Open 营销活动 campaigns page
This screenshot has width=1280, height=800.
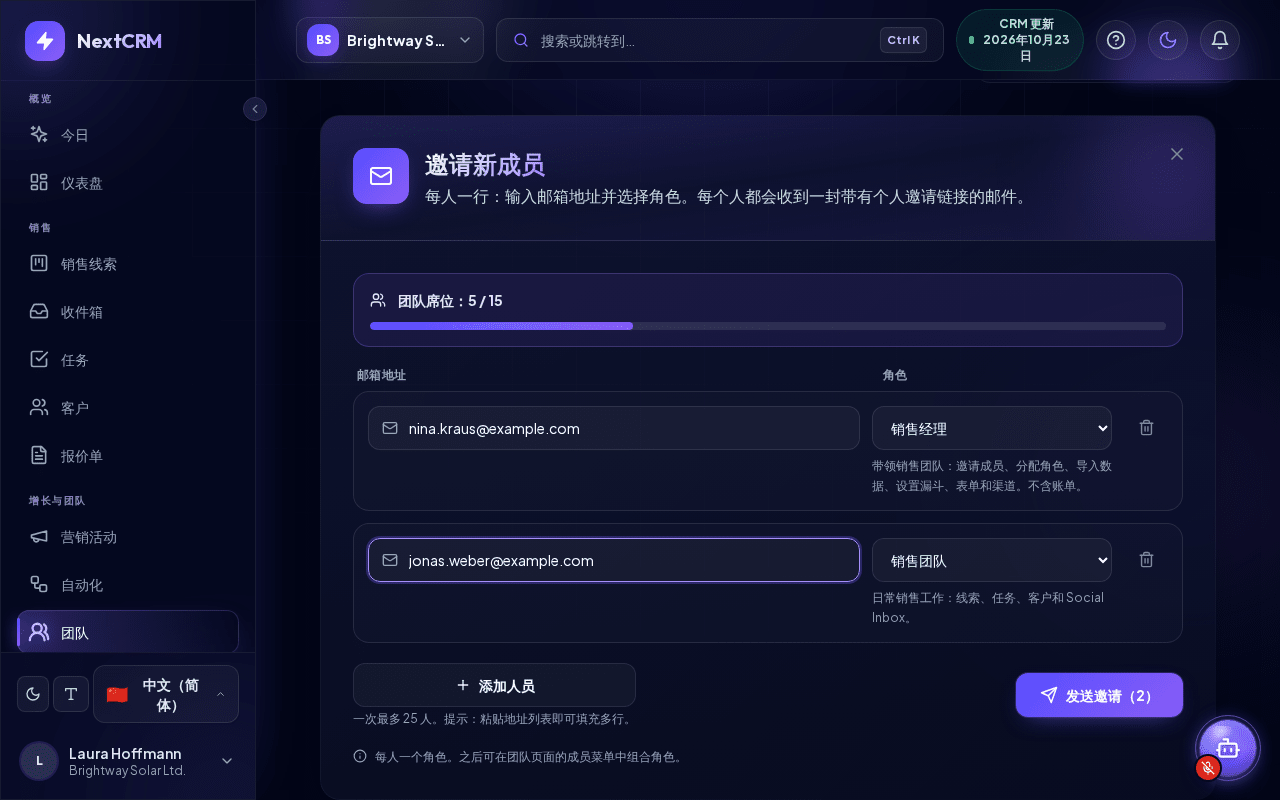(x=128, y=537)
